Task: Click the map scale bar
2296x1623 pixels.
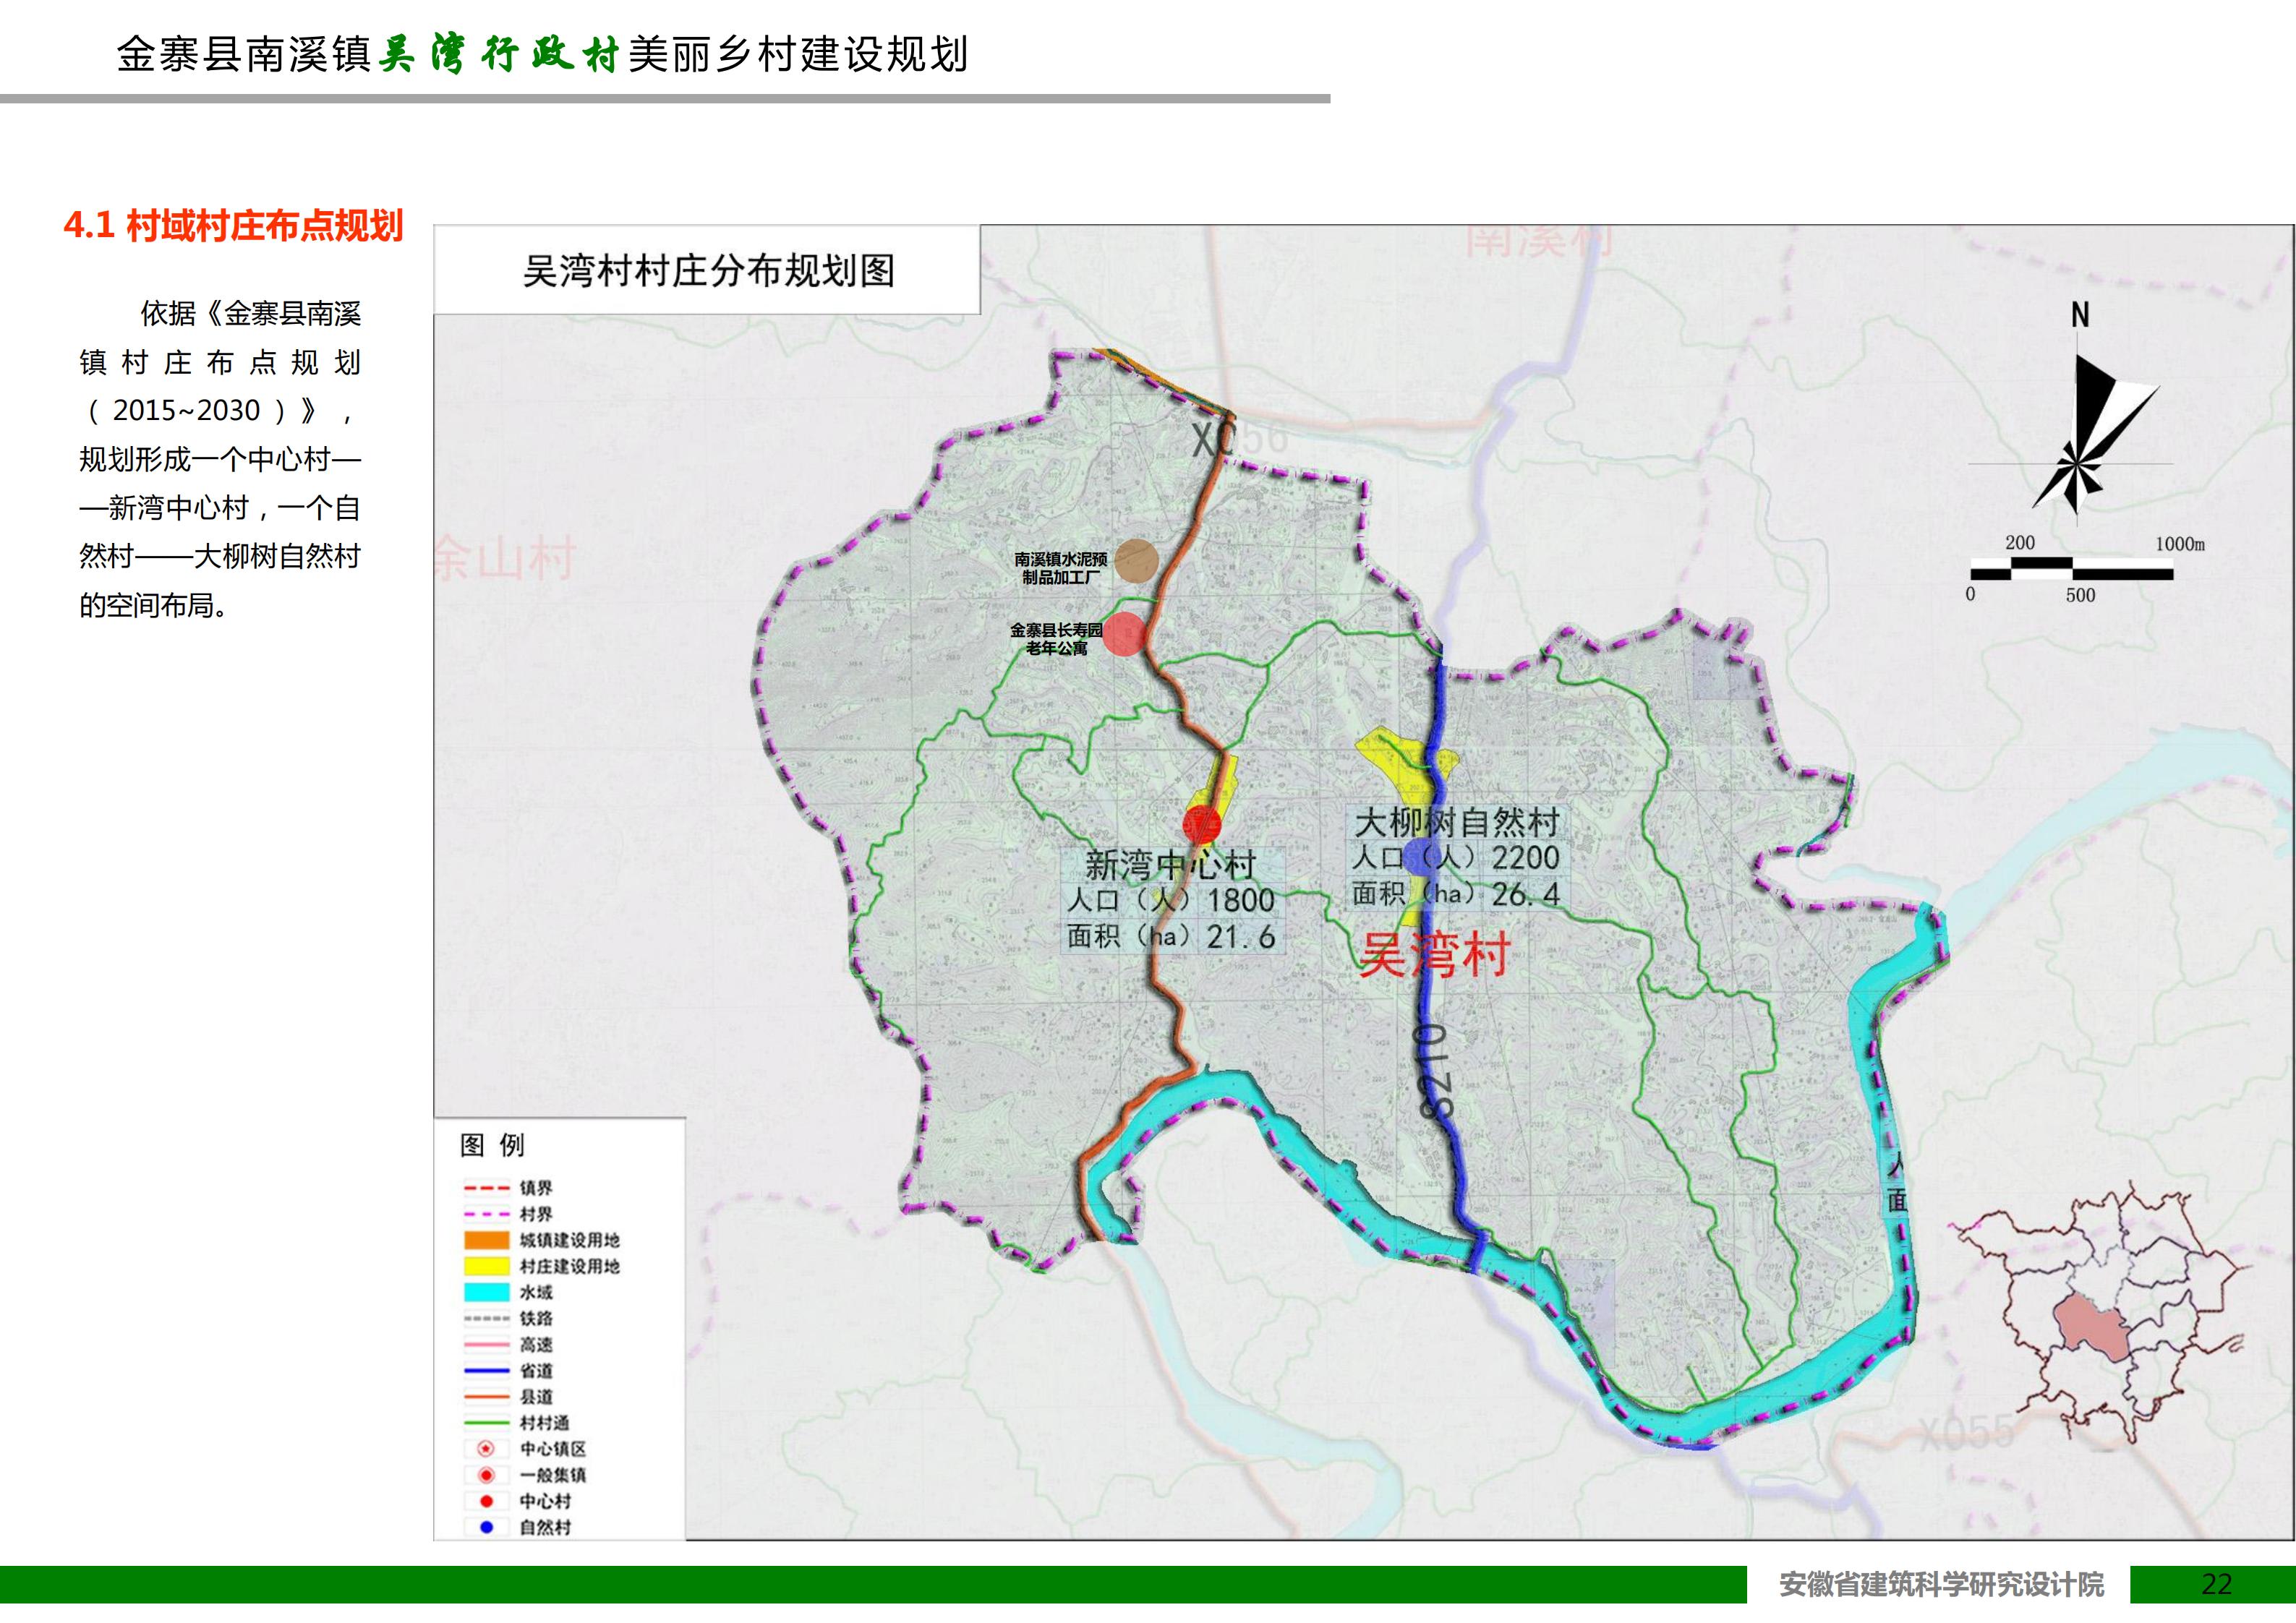Action: click(x=2071, y=570)
